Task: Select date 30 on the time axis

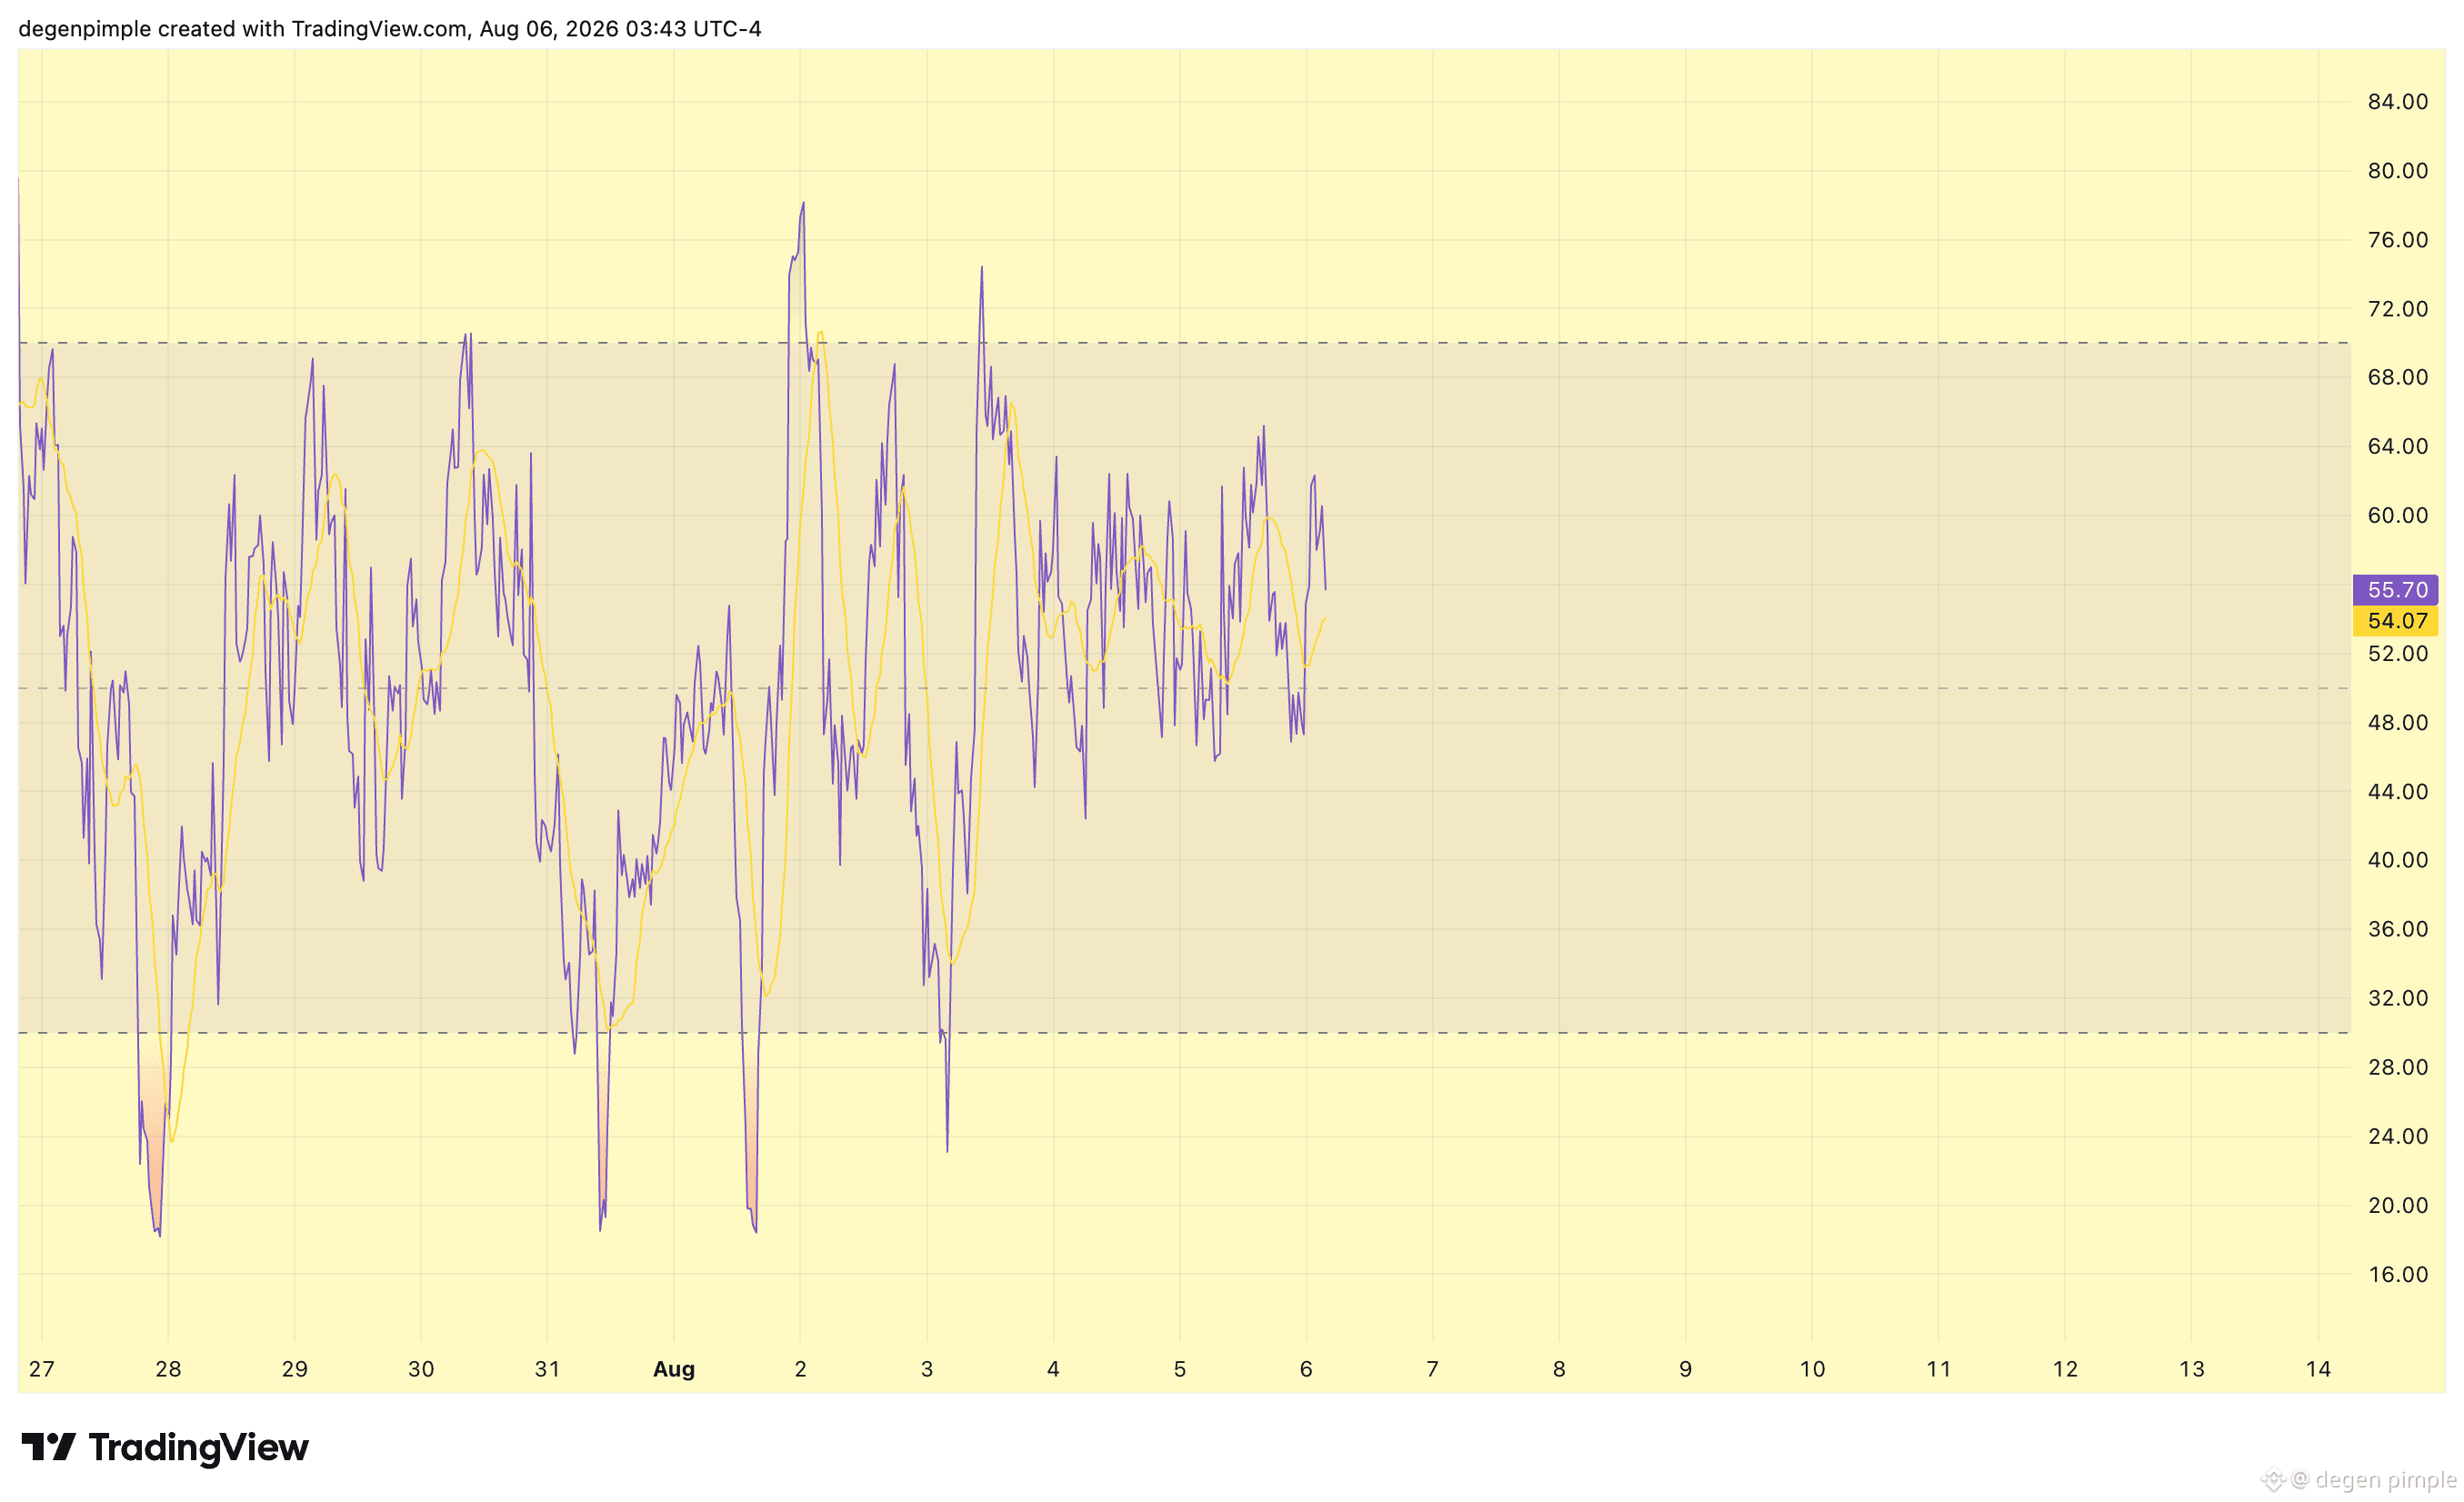Action: pos(421,1369)
